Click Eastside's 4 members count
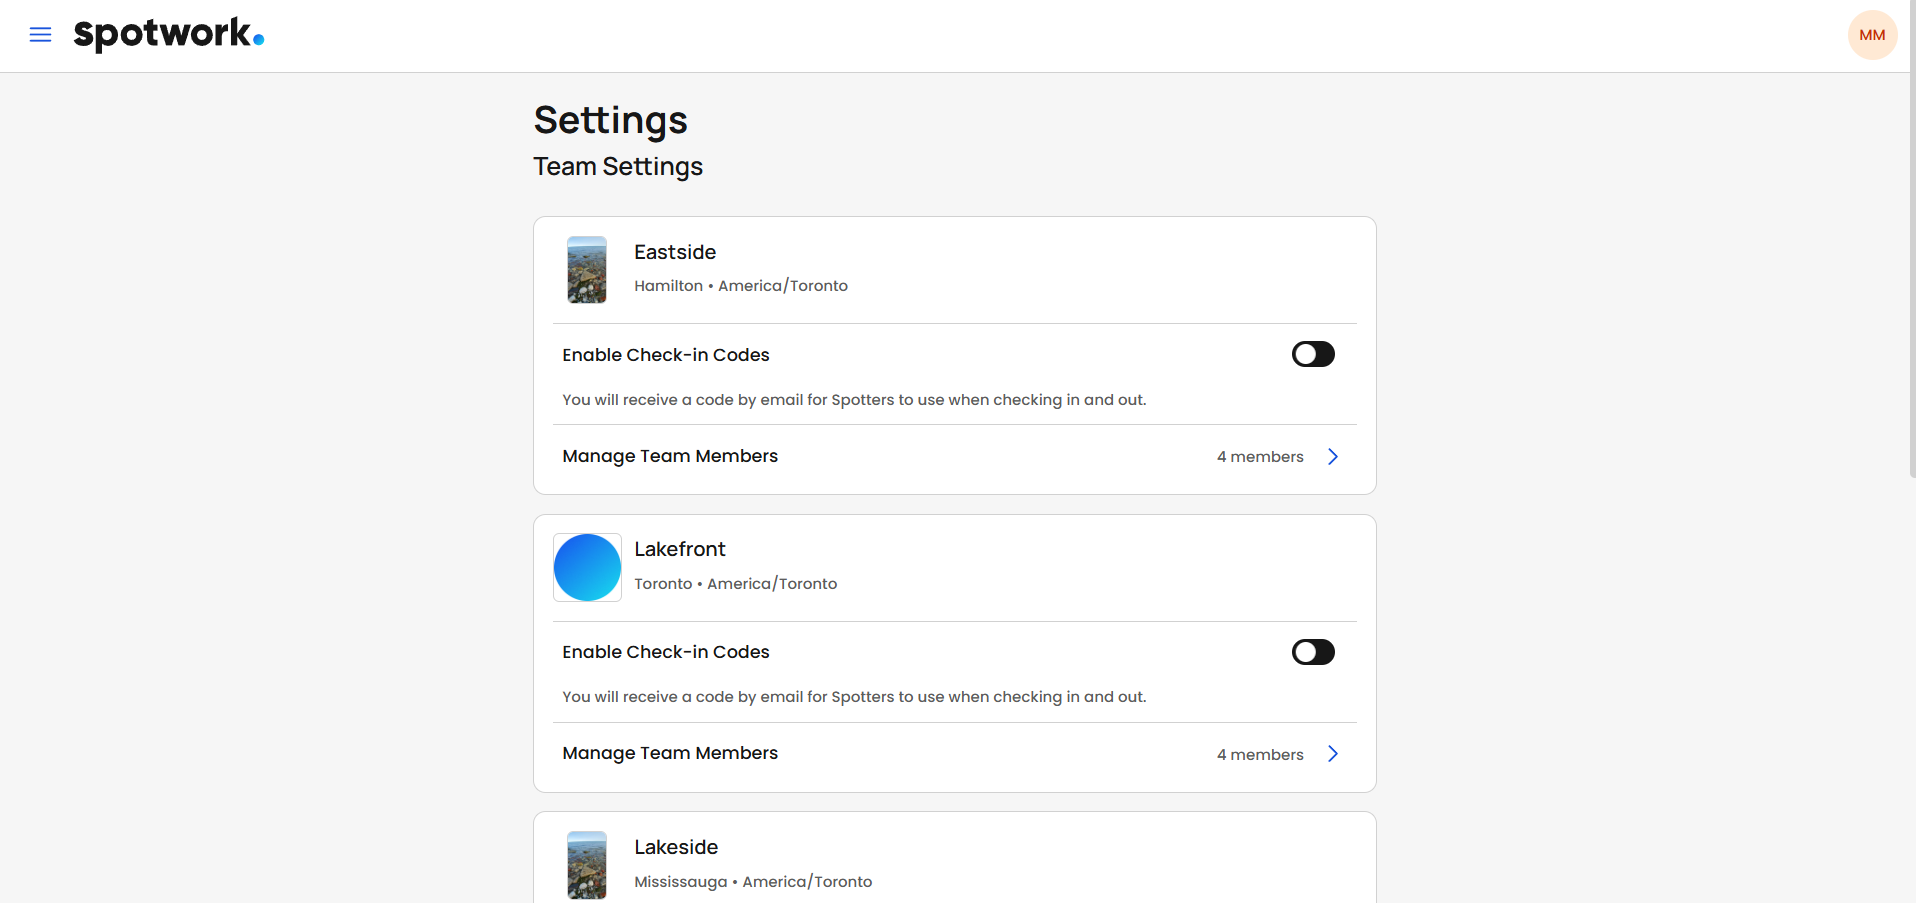This screenshot has height=903, width=1916. 1260,457
